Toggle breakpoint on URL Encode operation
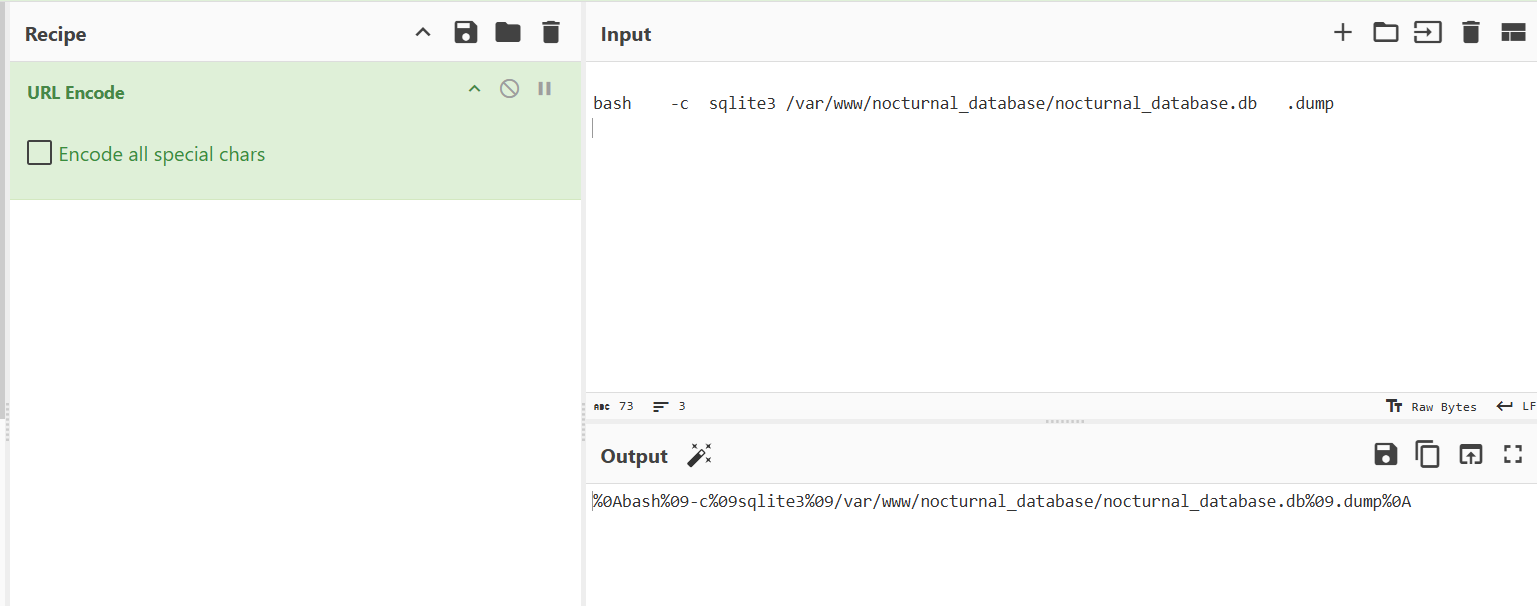The image size is (1537, 606). tap(544, 89)
